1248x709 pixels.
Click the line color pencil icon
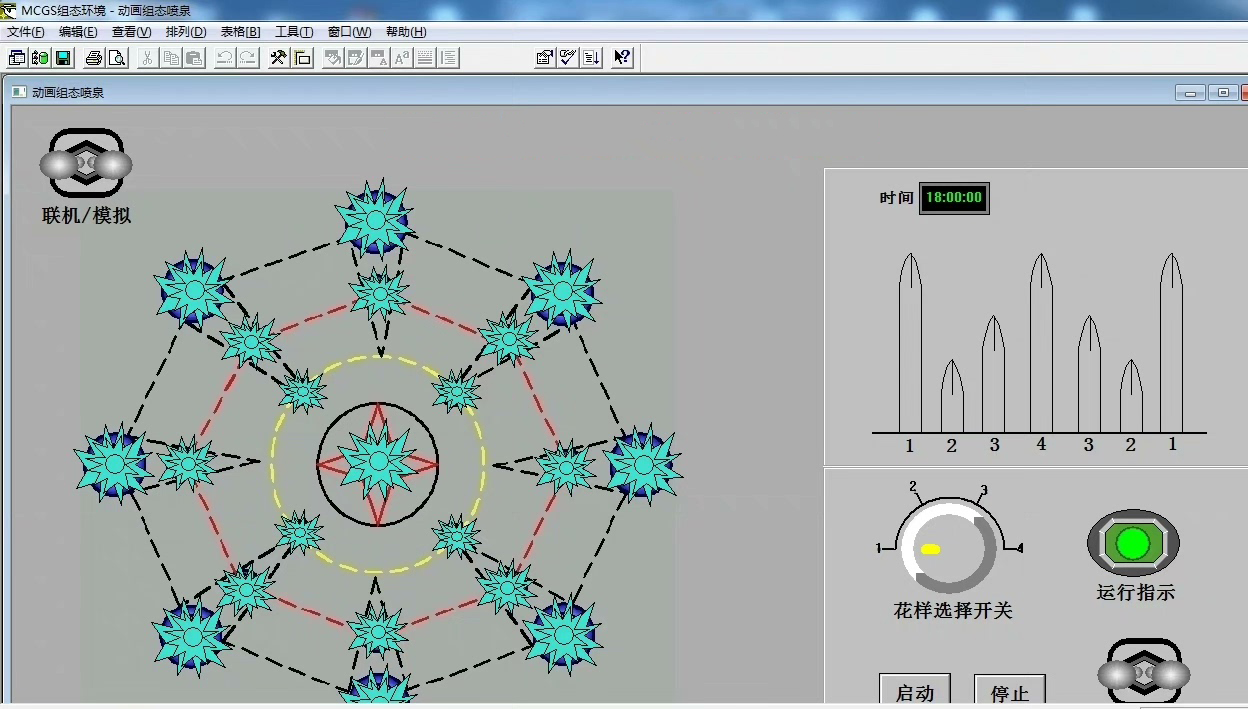click(356, 57)
